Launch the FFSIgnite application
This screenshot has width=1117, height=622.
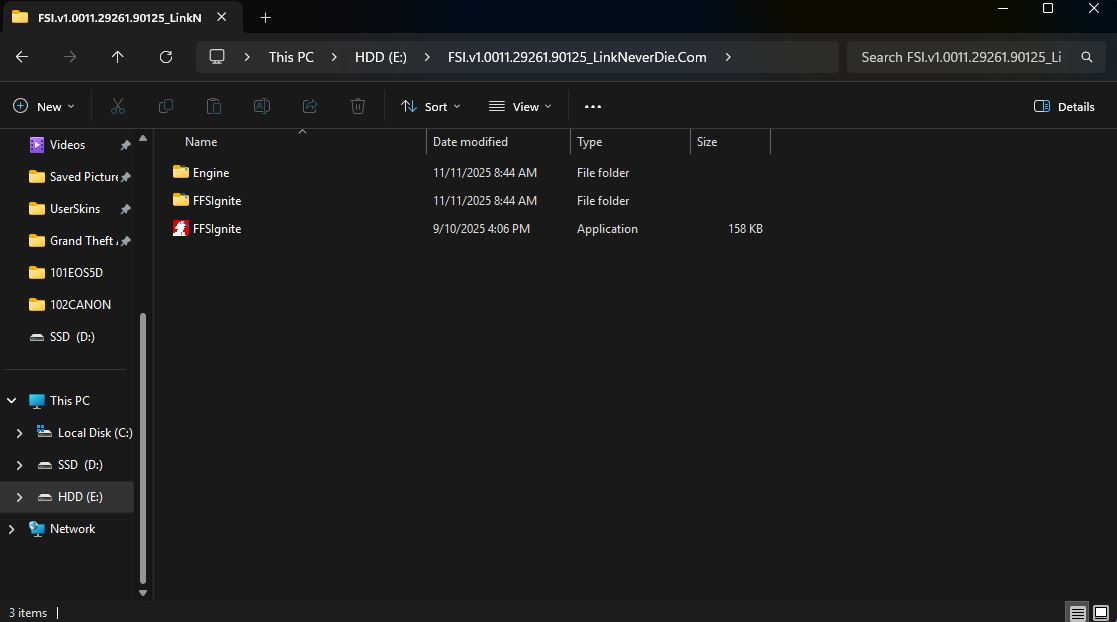[216, 228]
